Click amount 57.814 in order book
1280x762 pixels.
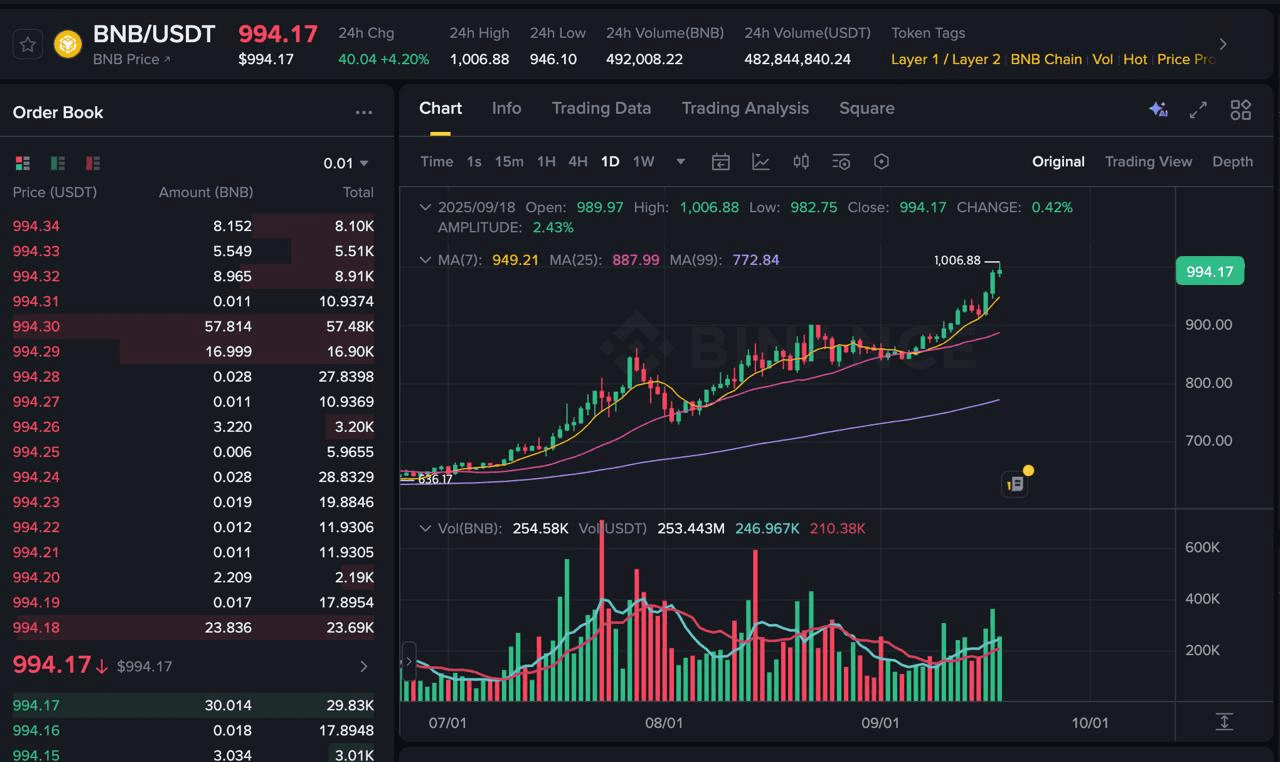(x=226, y=326)
